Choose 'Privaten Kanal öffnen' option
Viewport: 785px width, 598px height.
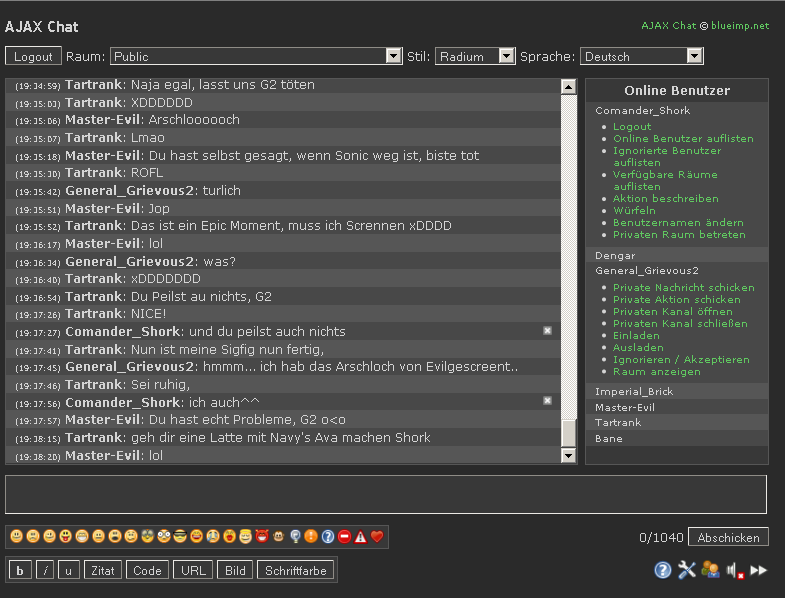click(x=673, y=312)
